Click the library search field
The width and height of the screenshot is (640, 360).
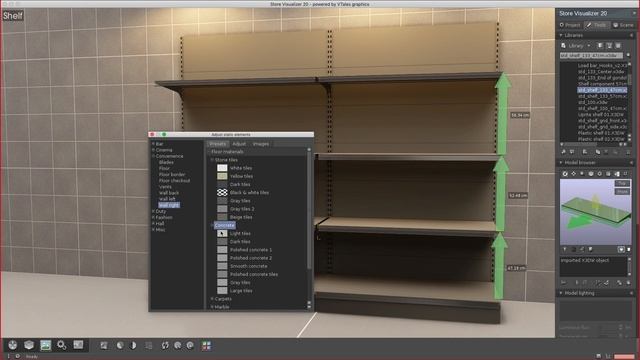(591, 55)
